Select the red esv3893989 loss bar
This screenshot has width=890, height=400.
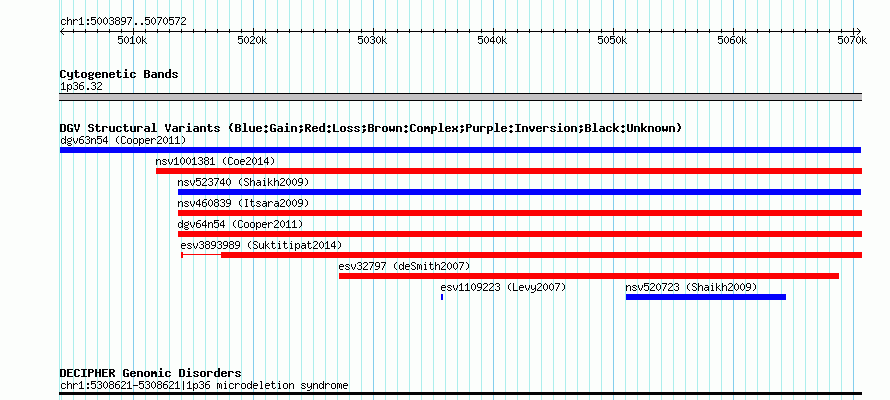[541, 255]
